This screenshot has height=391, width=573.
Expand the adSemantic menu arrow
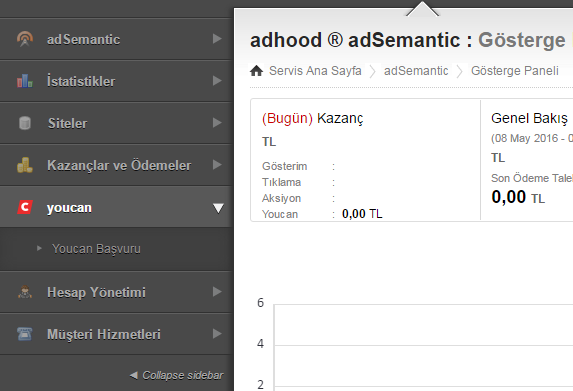[x=217, y=38]
